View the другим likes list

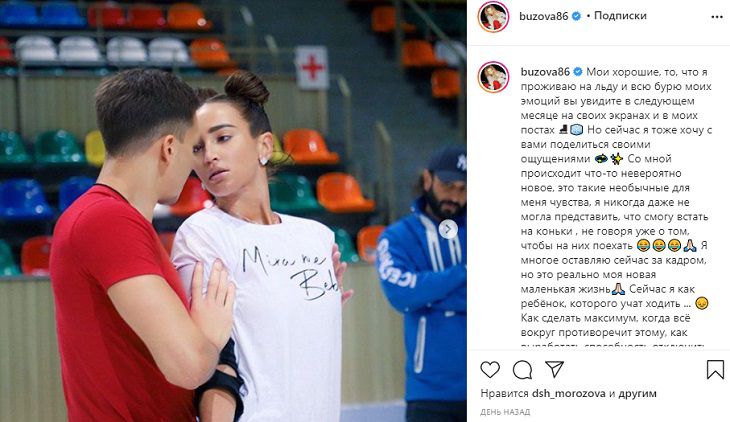637,394
